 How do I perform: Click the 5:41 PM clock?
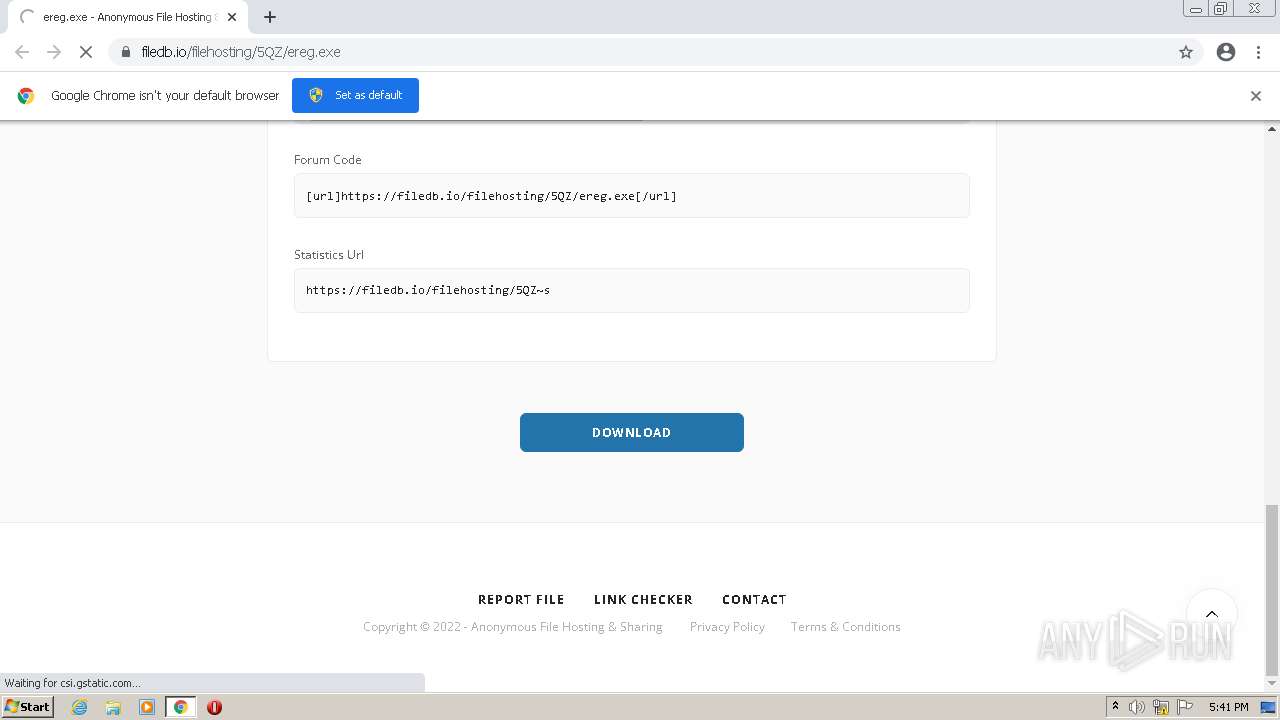(x=1228, y=707)
